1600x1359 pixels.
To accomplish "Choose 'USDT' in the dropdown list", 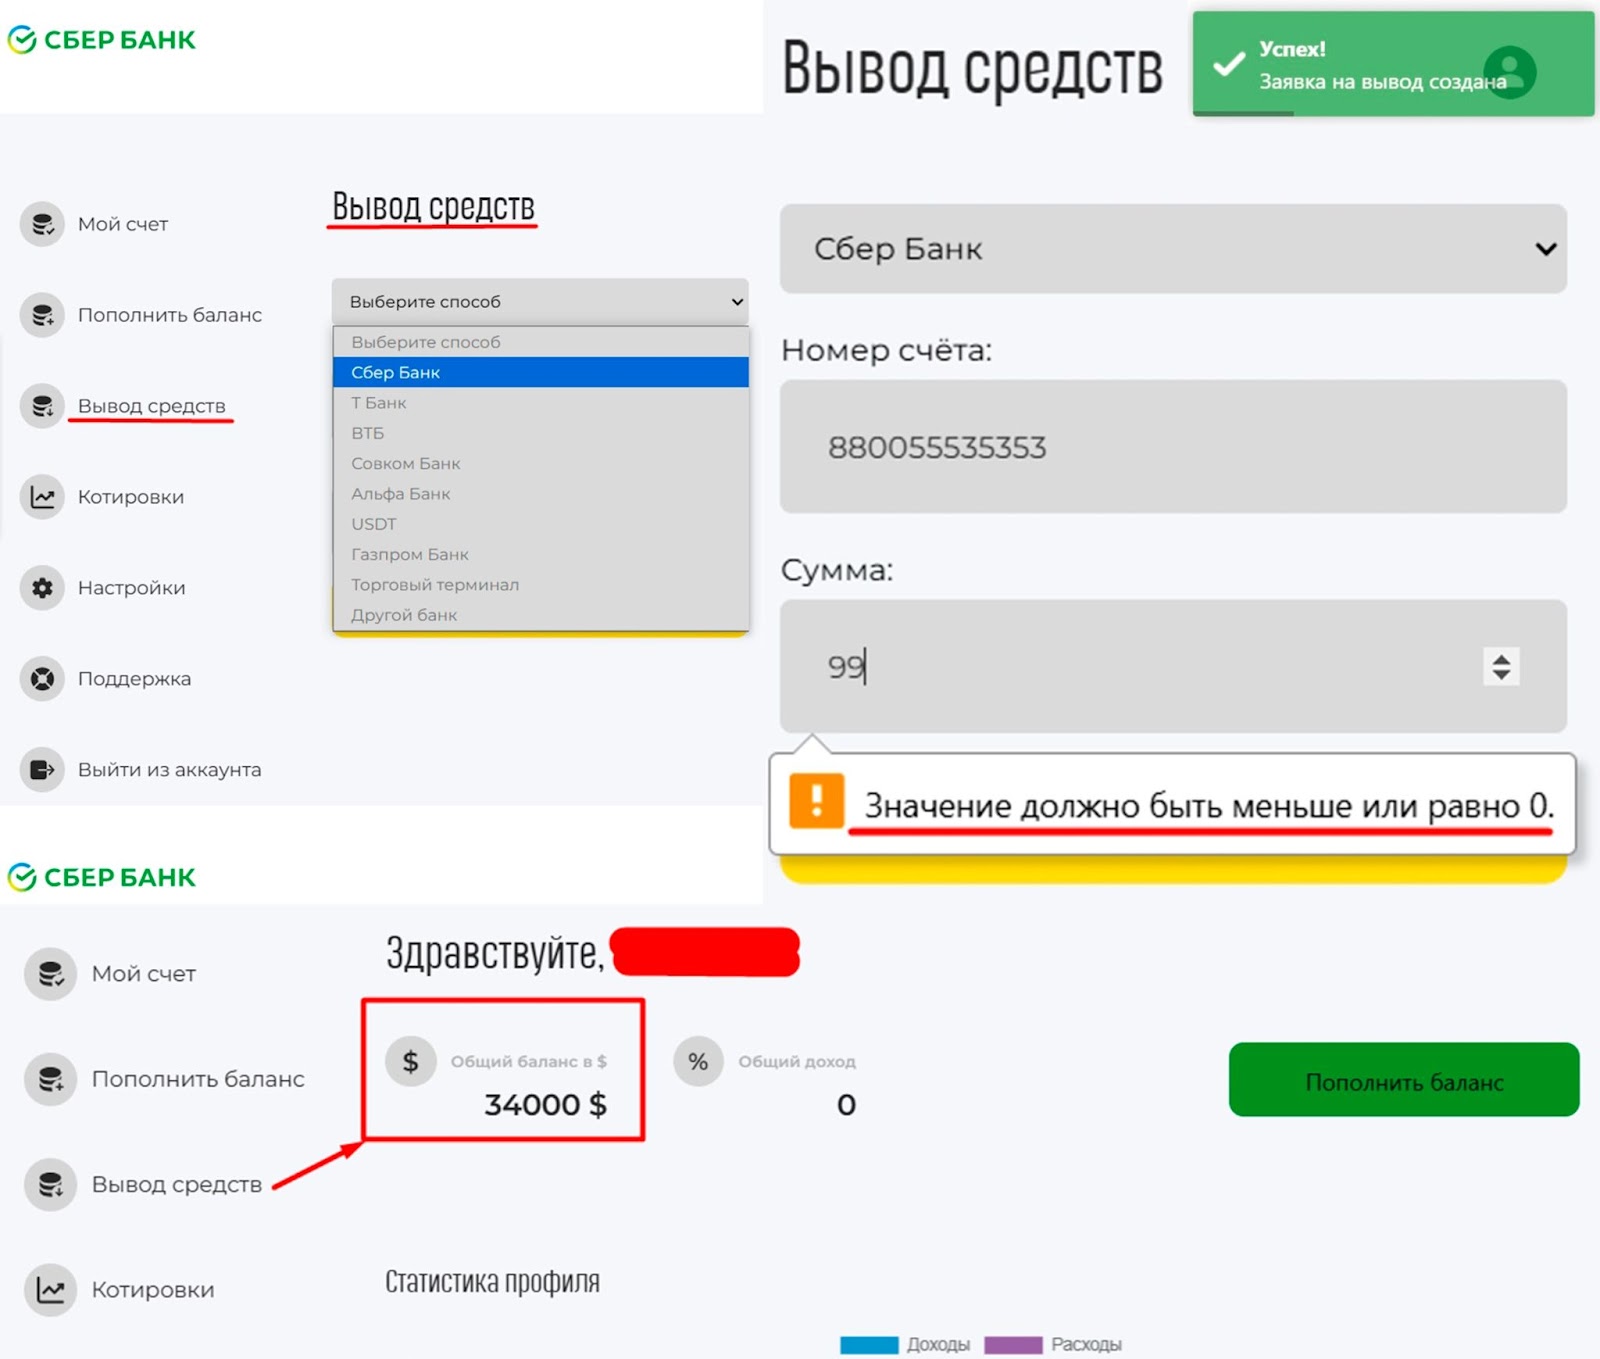I will [x=541, y=524].
